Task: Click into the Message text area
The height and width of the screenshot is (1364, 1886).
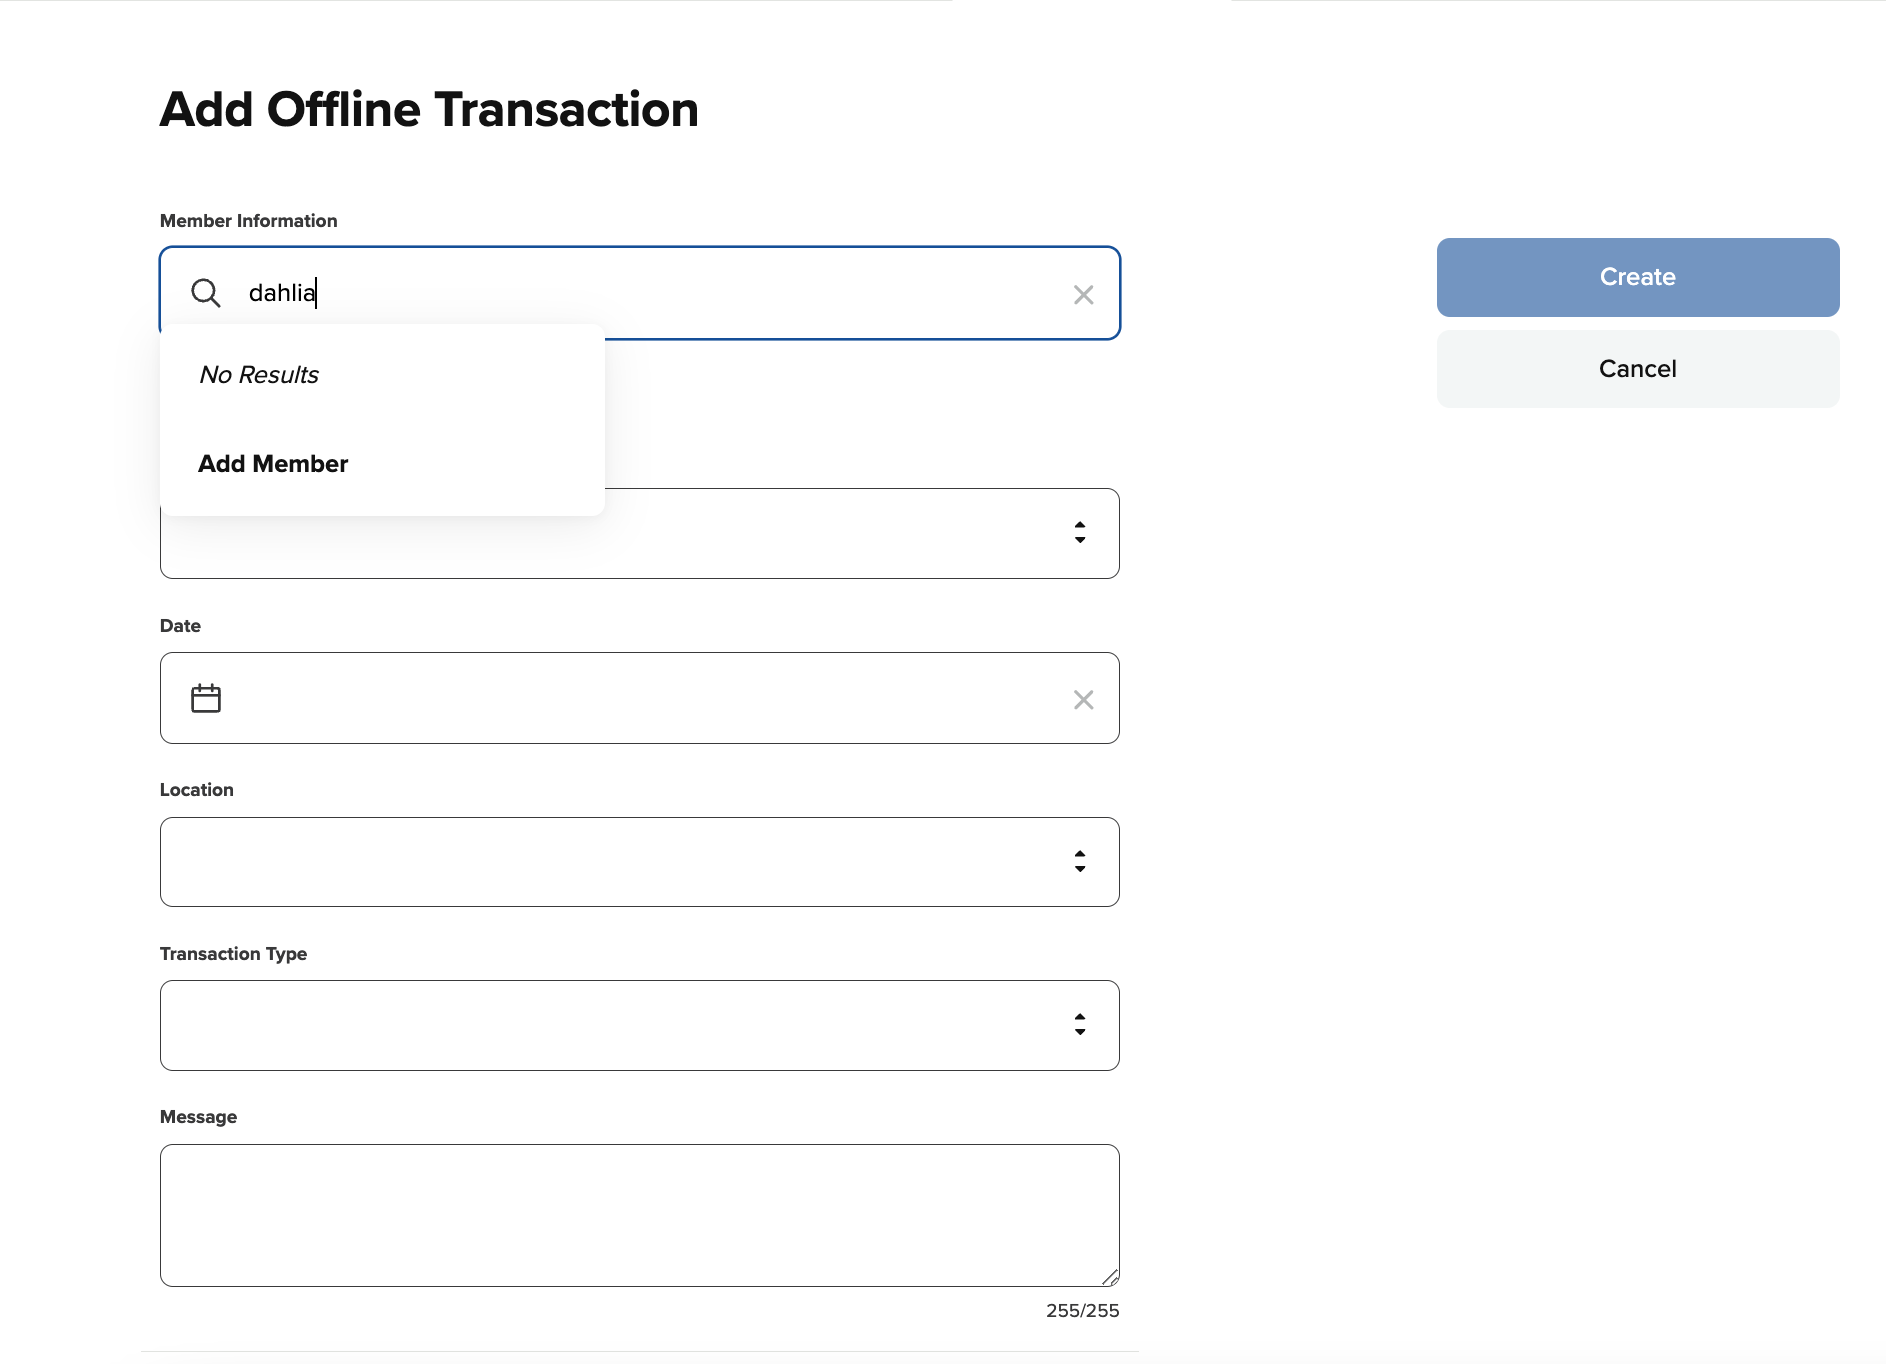Action: pos(640,1215)
